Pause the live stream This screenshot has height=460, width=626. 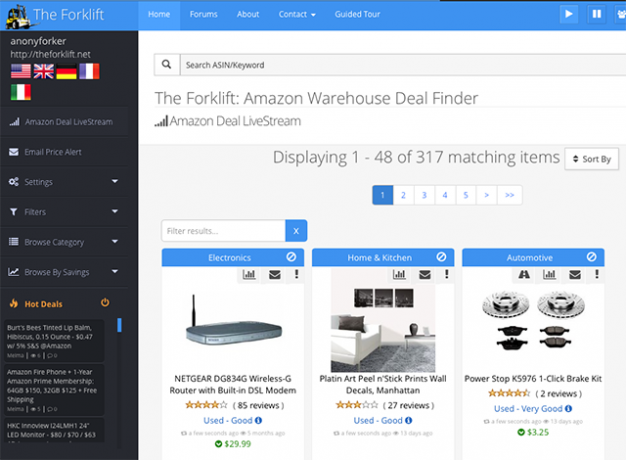click(596, 14)
